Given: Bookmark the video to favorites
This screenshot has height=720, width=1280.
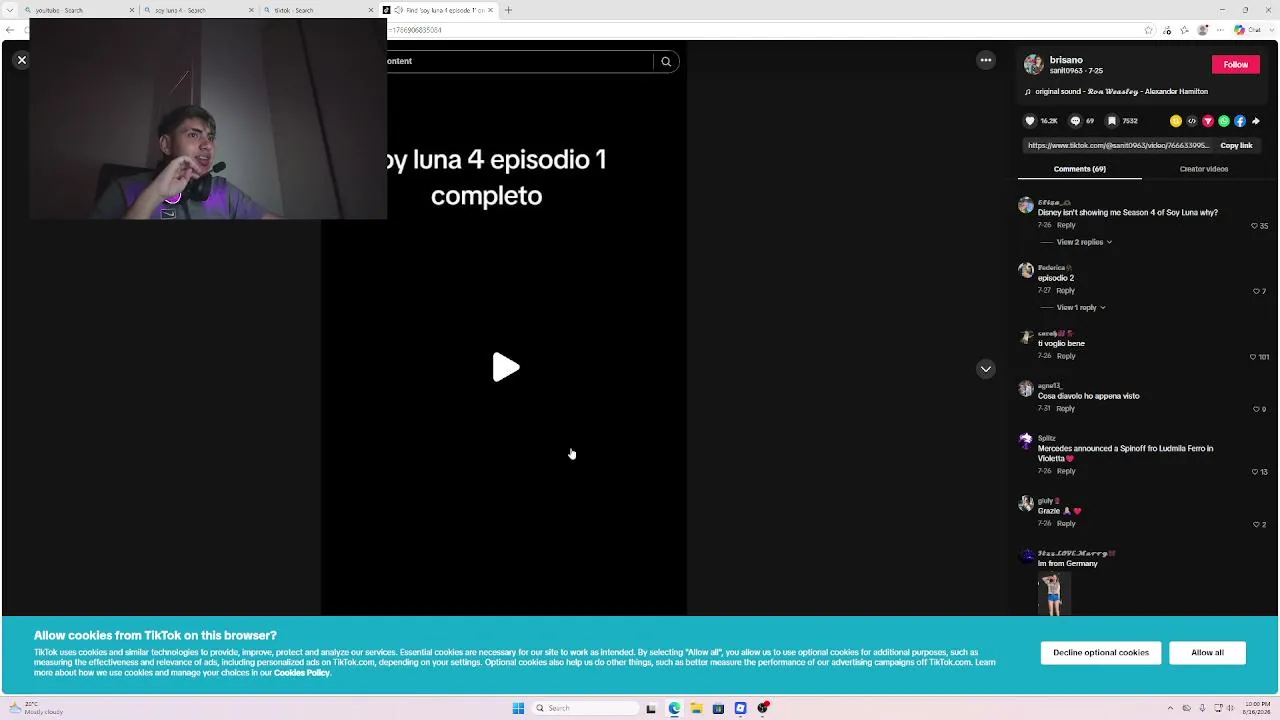Looking at the screenshot, I should (x=1112, y=121).
